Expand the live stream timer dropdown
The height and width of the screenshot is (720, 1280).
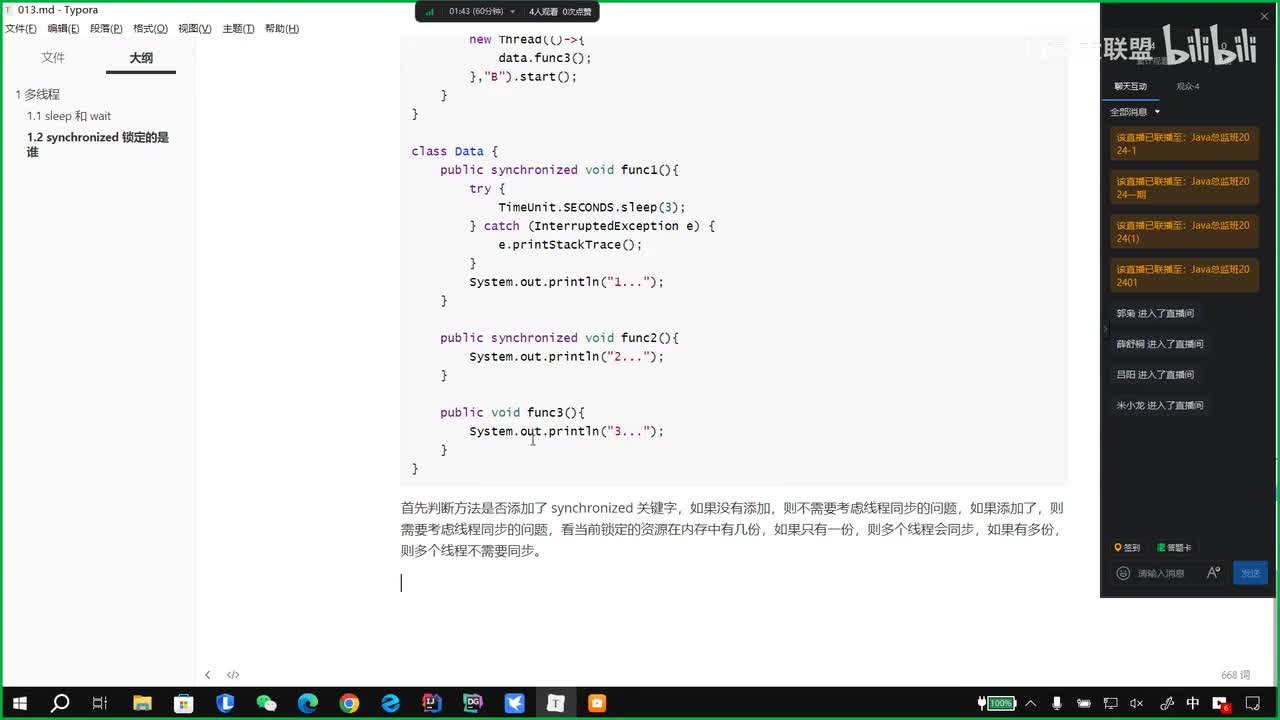(x=513, y=12)
